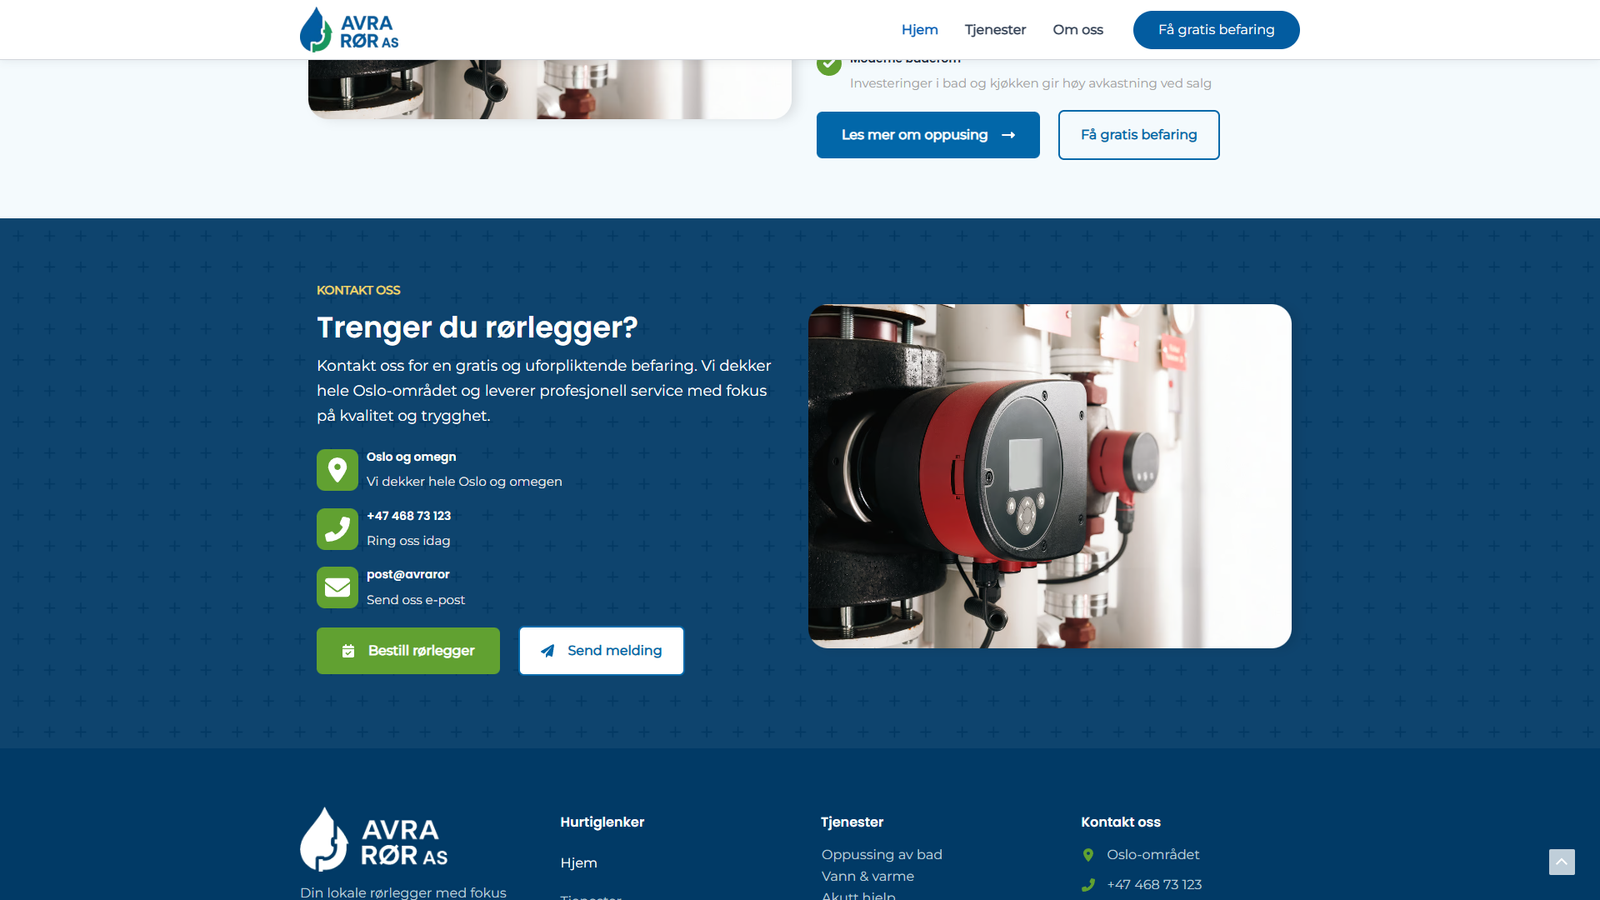Click the footer location pin icon
Viewport: 1600px width, 900px height.
click(x=1088, y=855)
